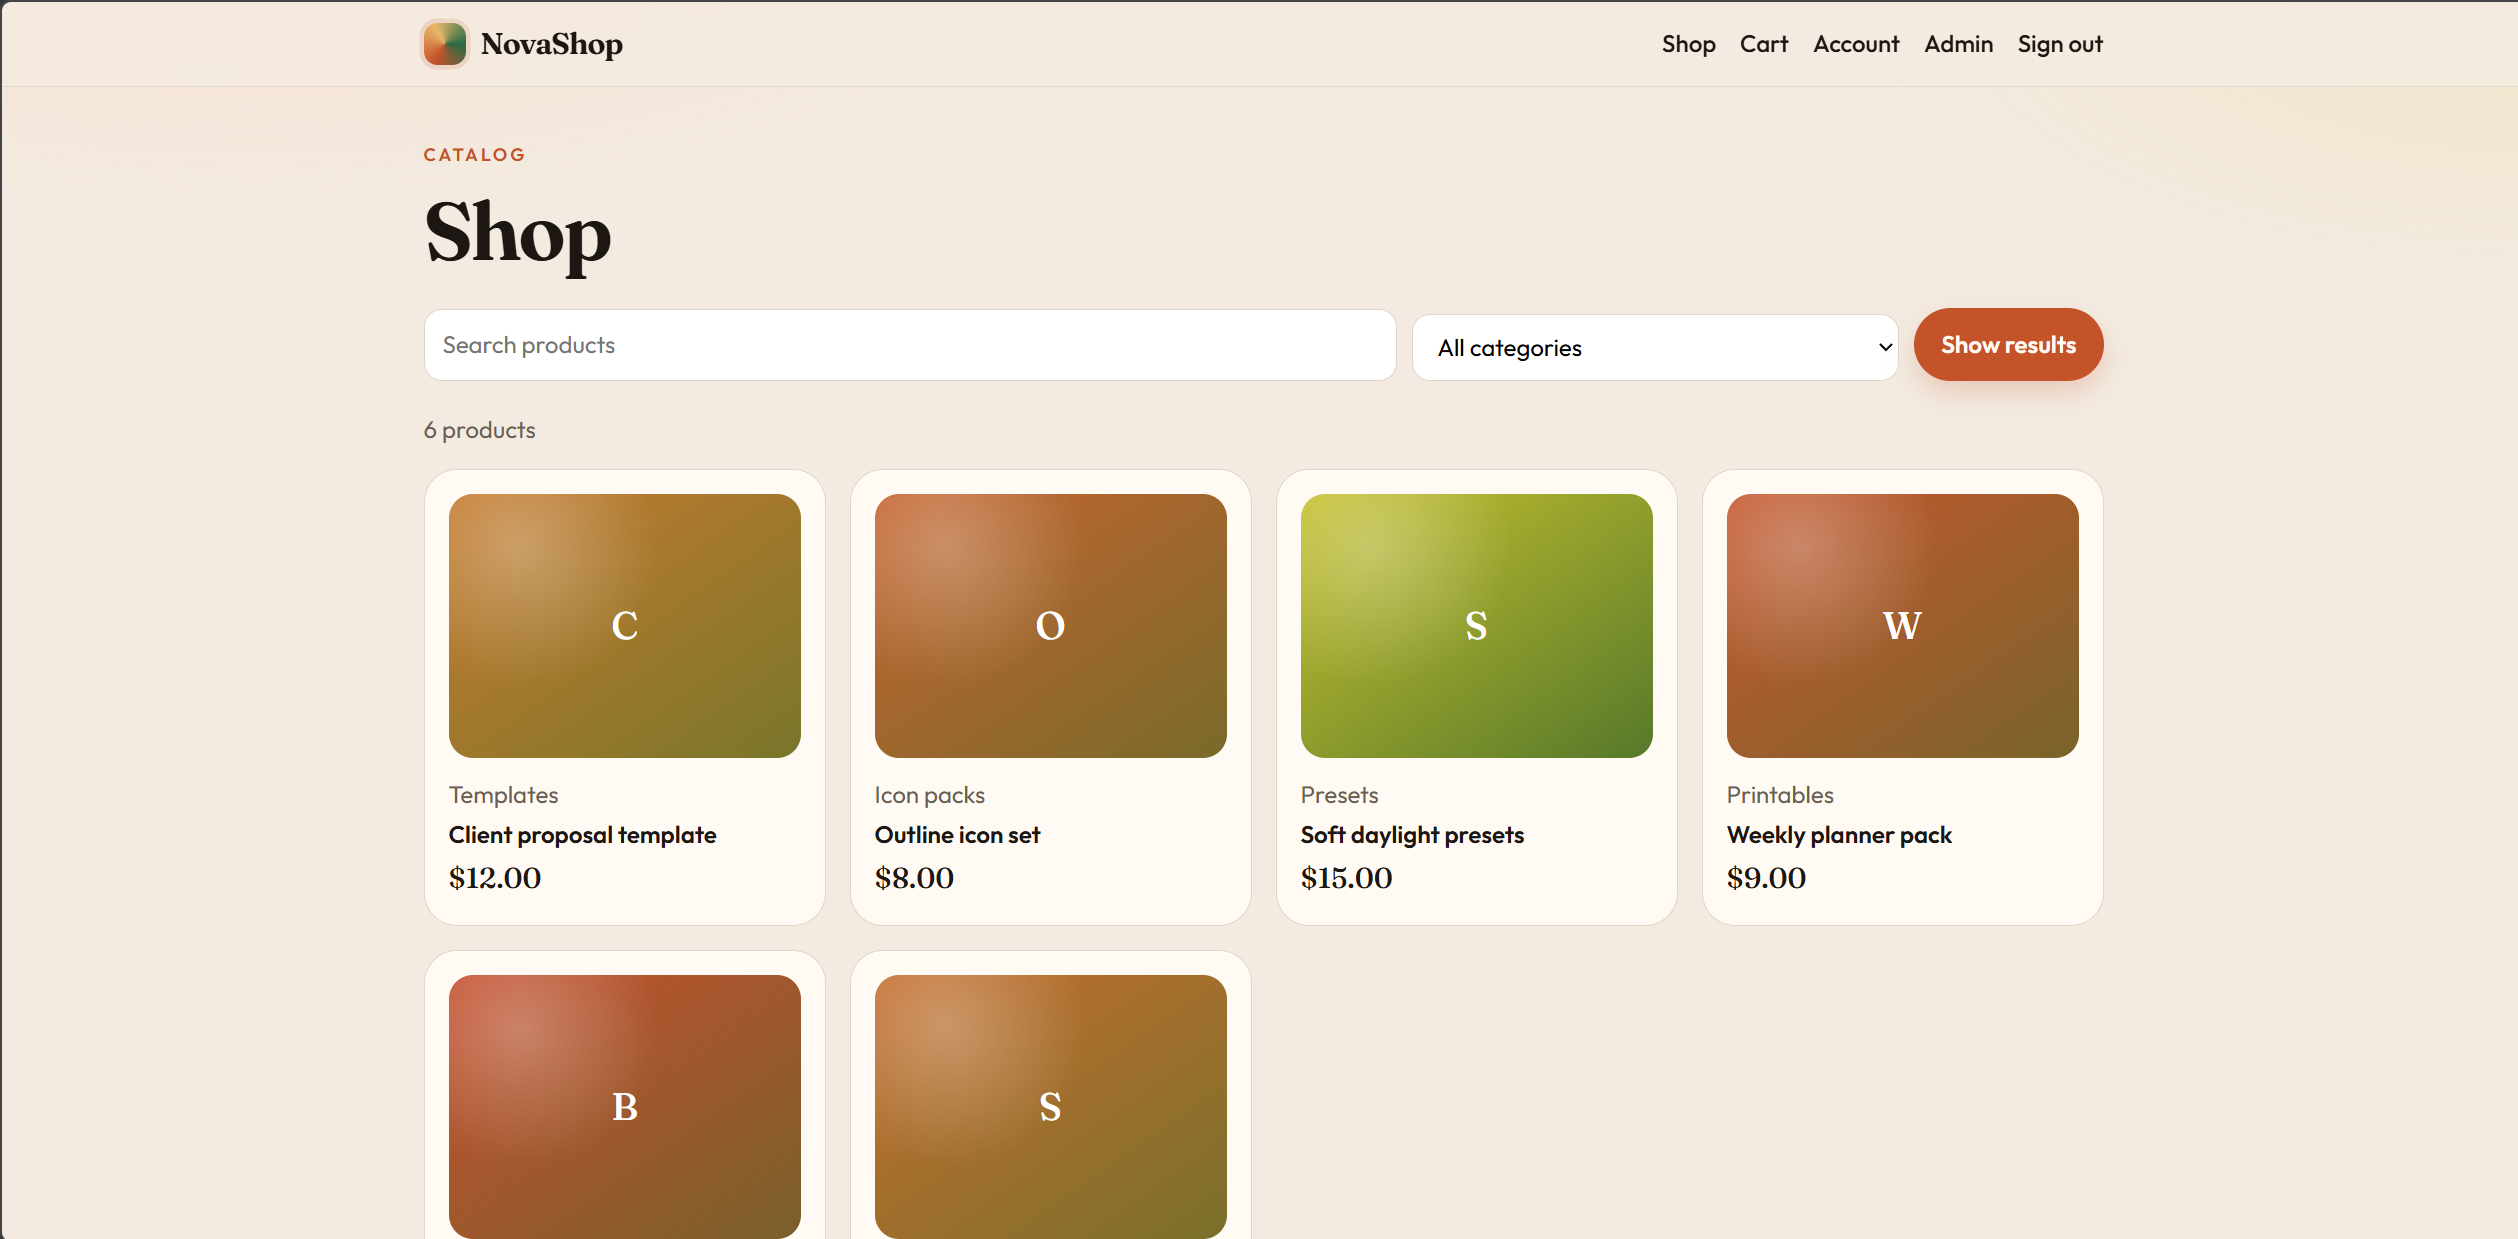Click the 6 products count text

pyautogui.click(x=479, y=430)
